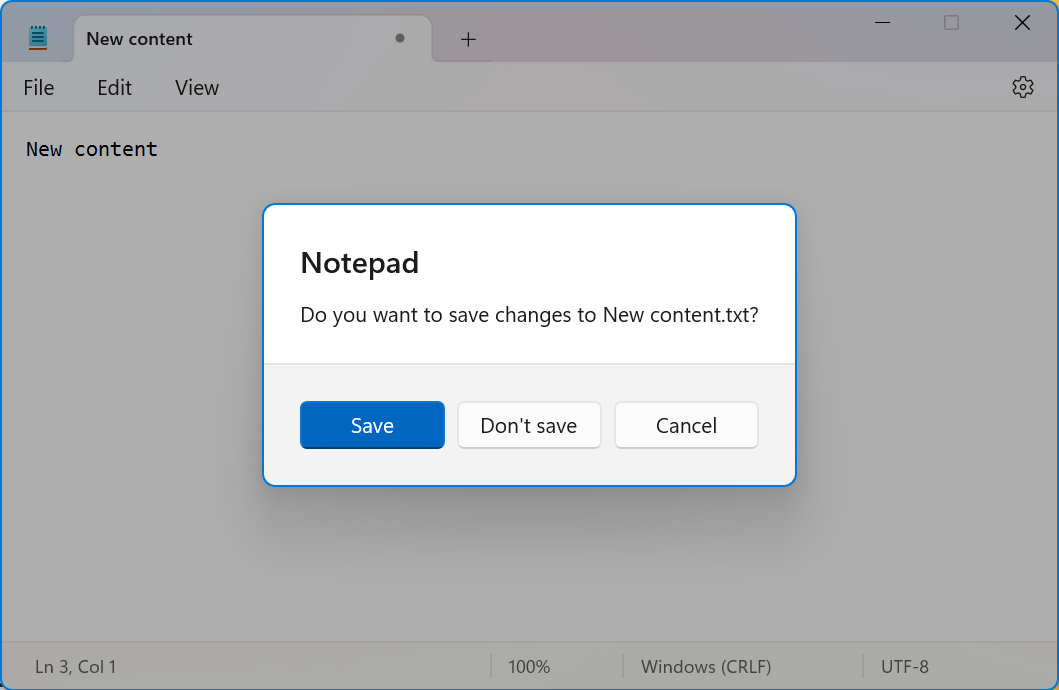Maximize the Notepad window
The width and height of the screenshot is (1059, 690).
pyautogui.click(x=951, y=23)
